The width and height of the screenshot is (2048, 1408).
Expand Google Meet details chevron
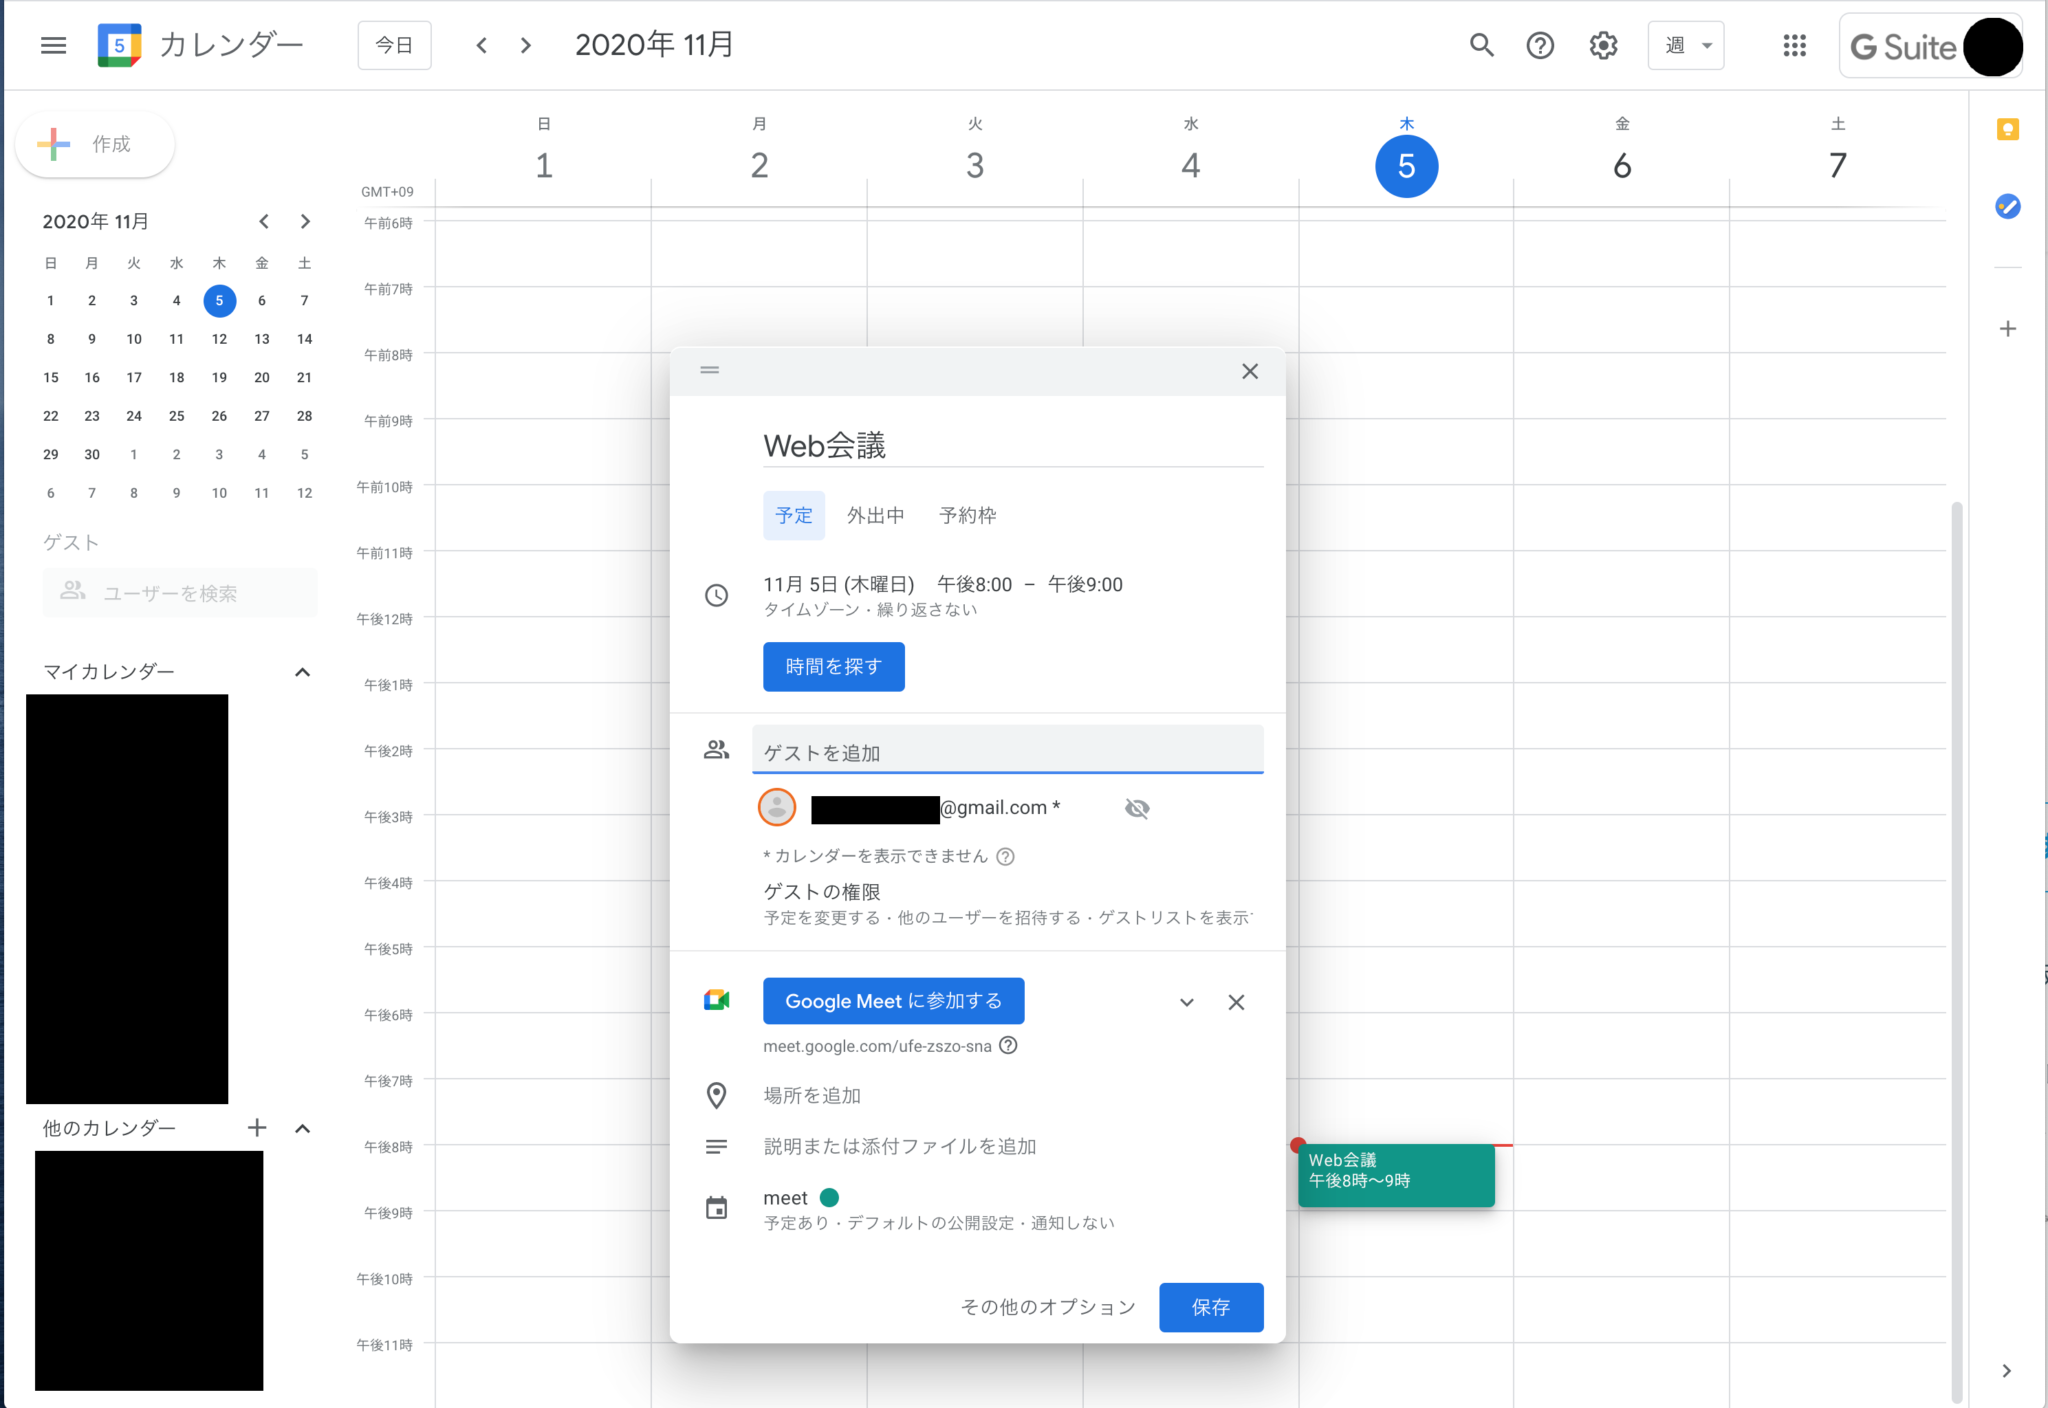(x=1186, y=1002)
